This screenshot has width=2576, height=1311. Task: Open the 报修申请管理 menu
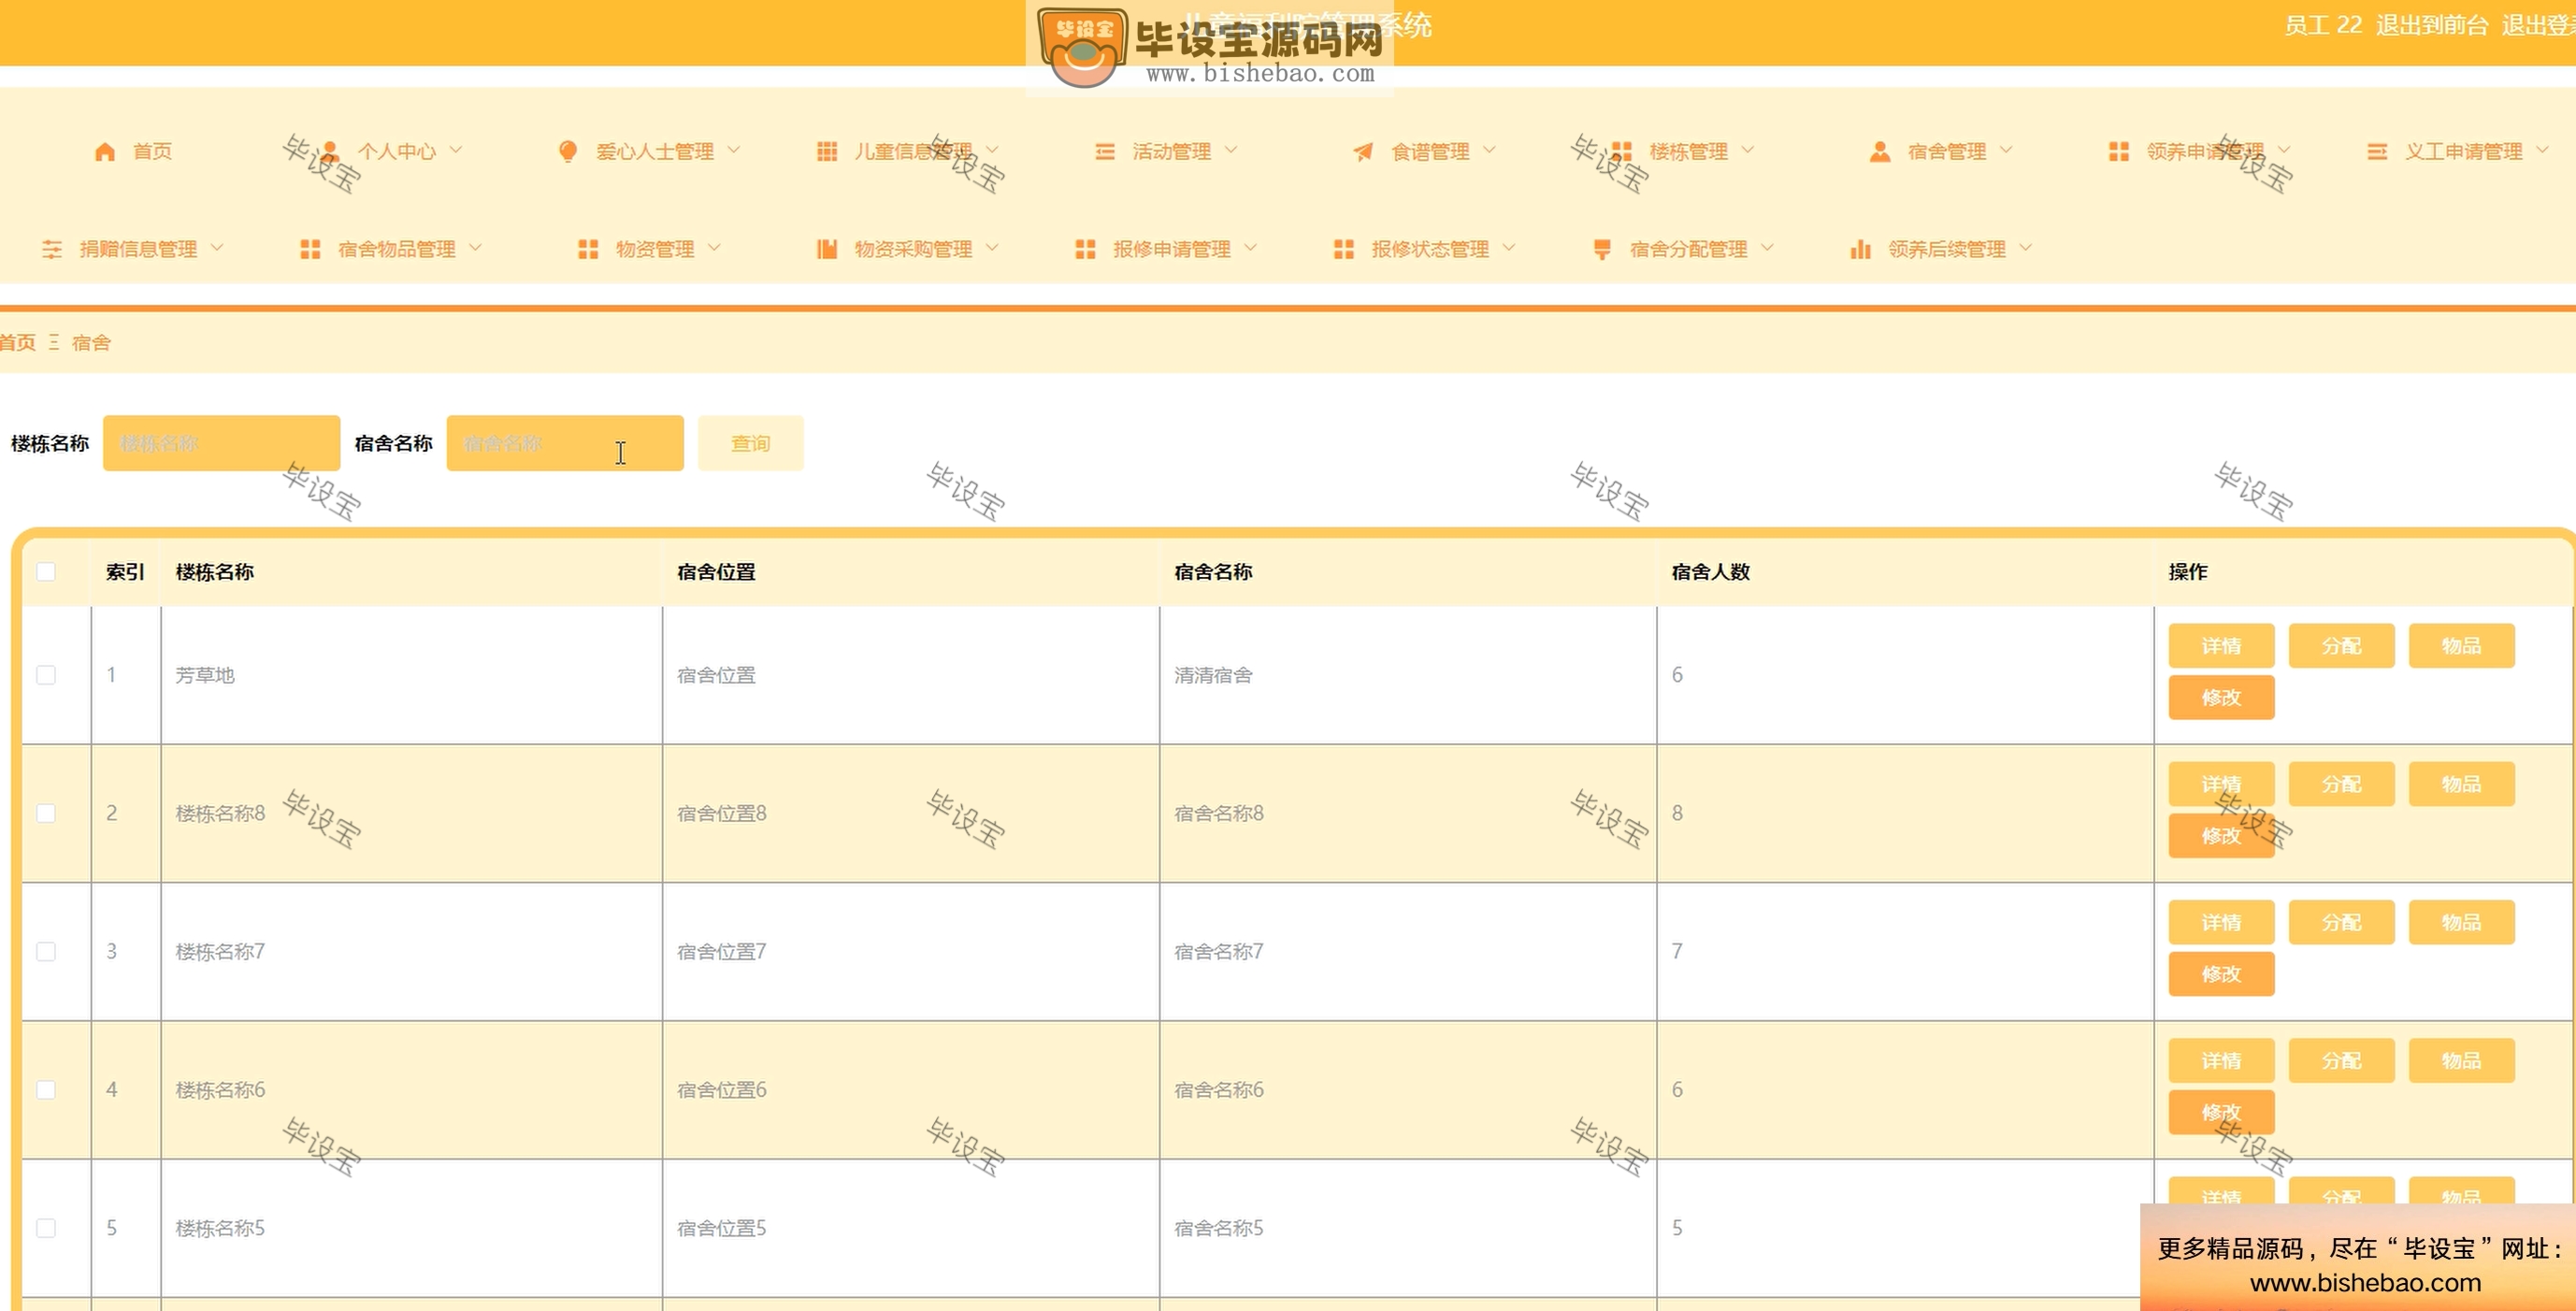click(1172, 249)
